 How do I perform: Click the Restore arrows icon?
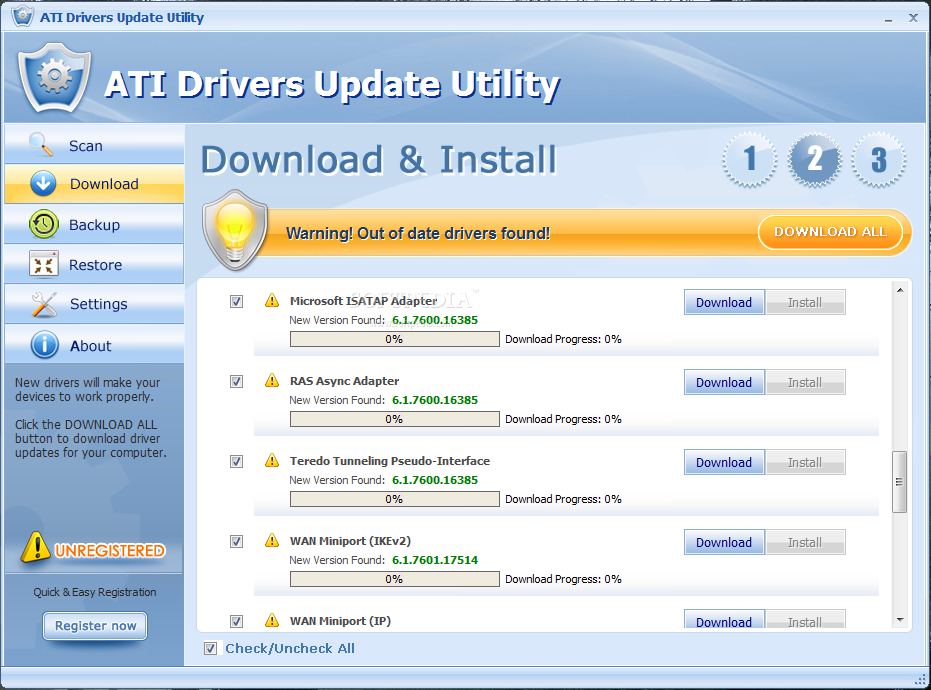pyautogui.click(x=43, y=264)
